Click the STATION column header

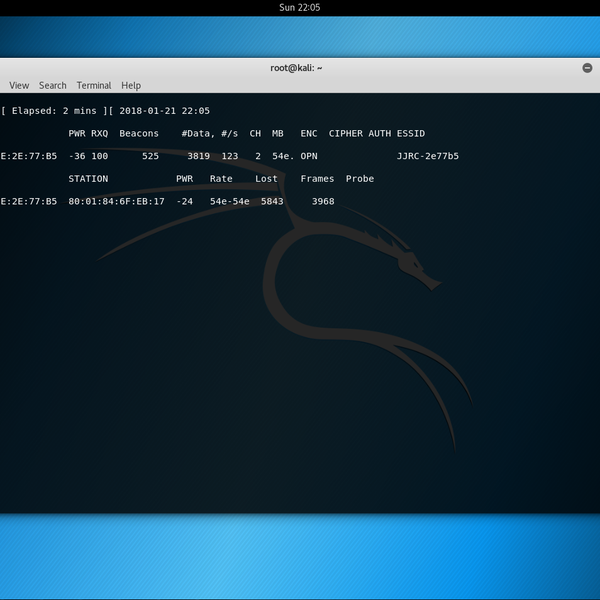pos(88,179)
